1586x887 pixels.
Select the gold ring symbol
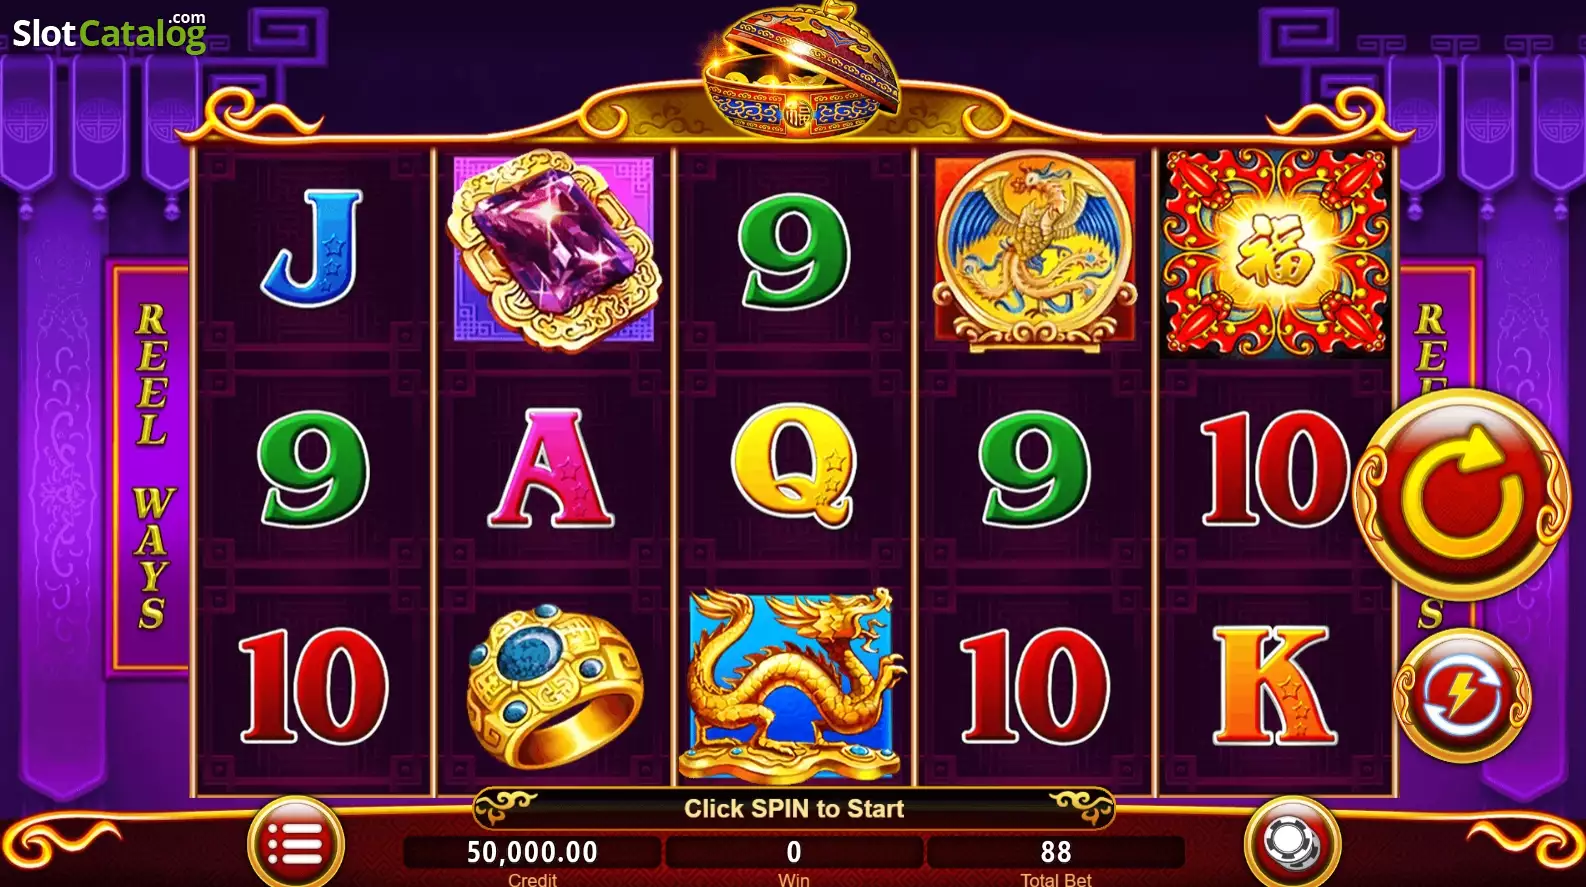point(555,686)
